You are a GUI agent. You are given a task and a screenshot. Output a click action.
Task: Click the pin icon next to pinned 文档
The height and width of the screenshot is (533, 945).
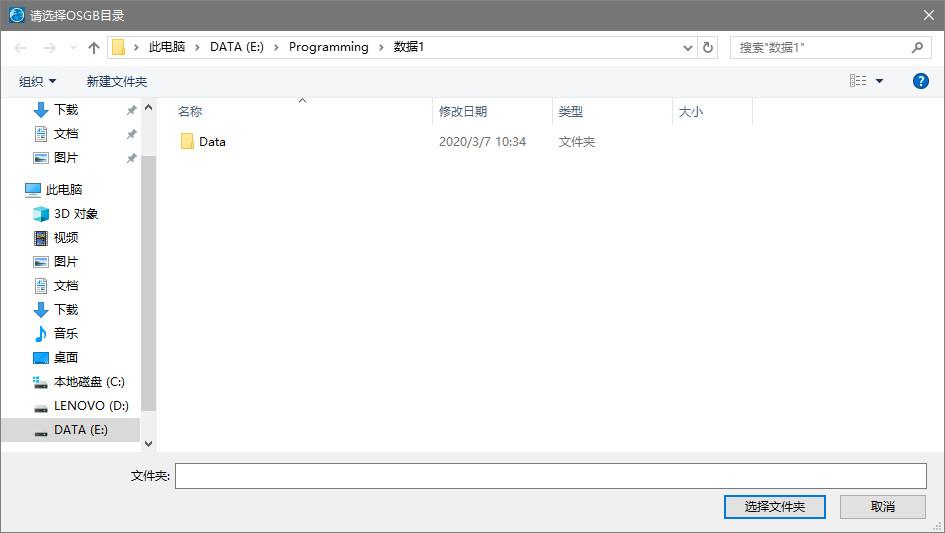[x=131, y=134]
